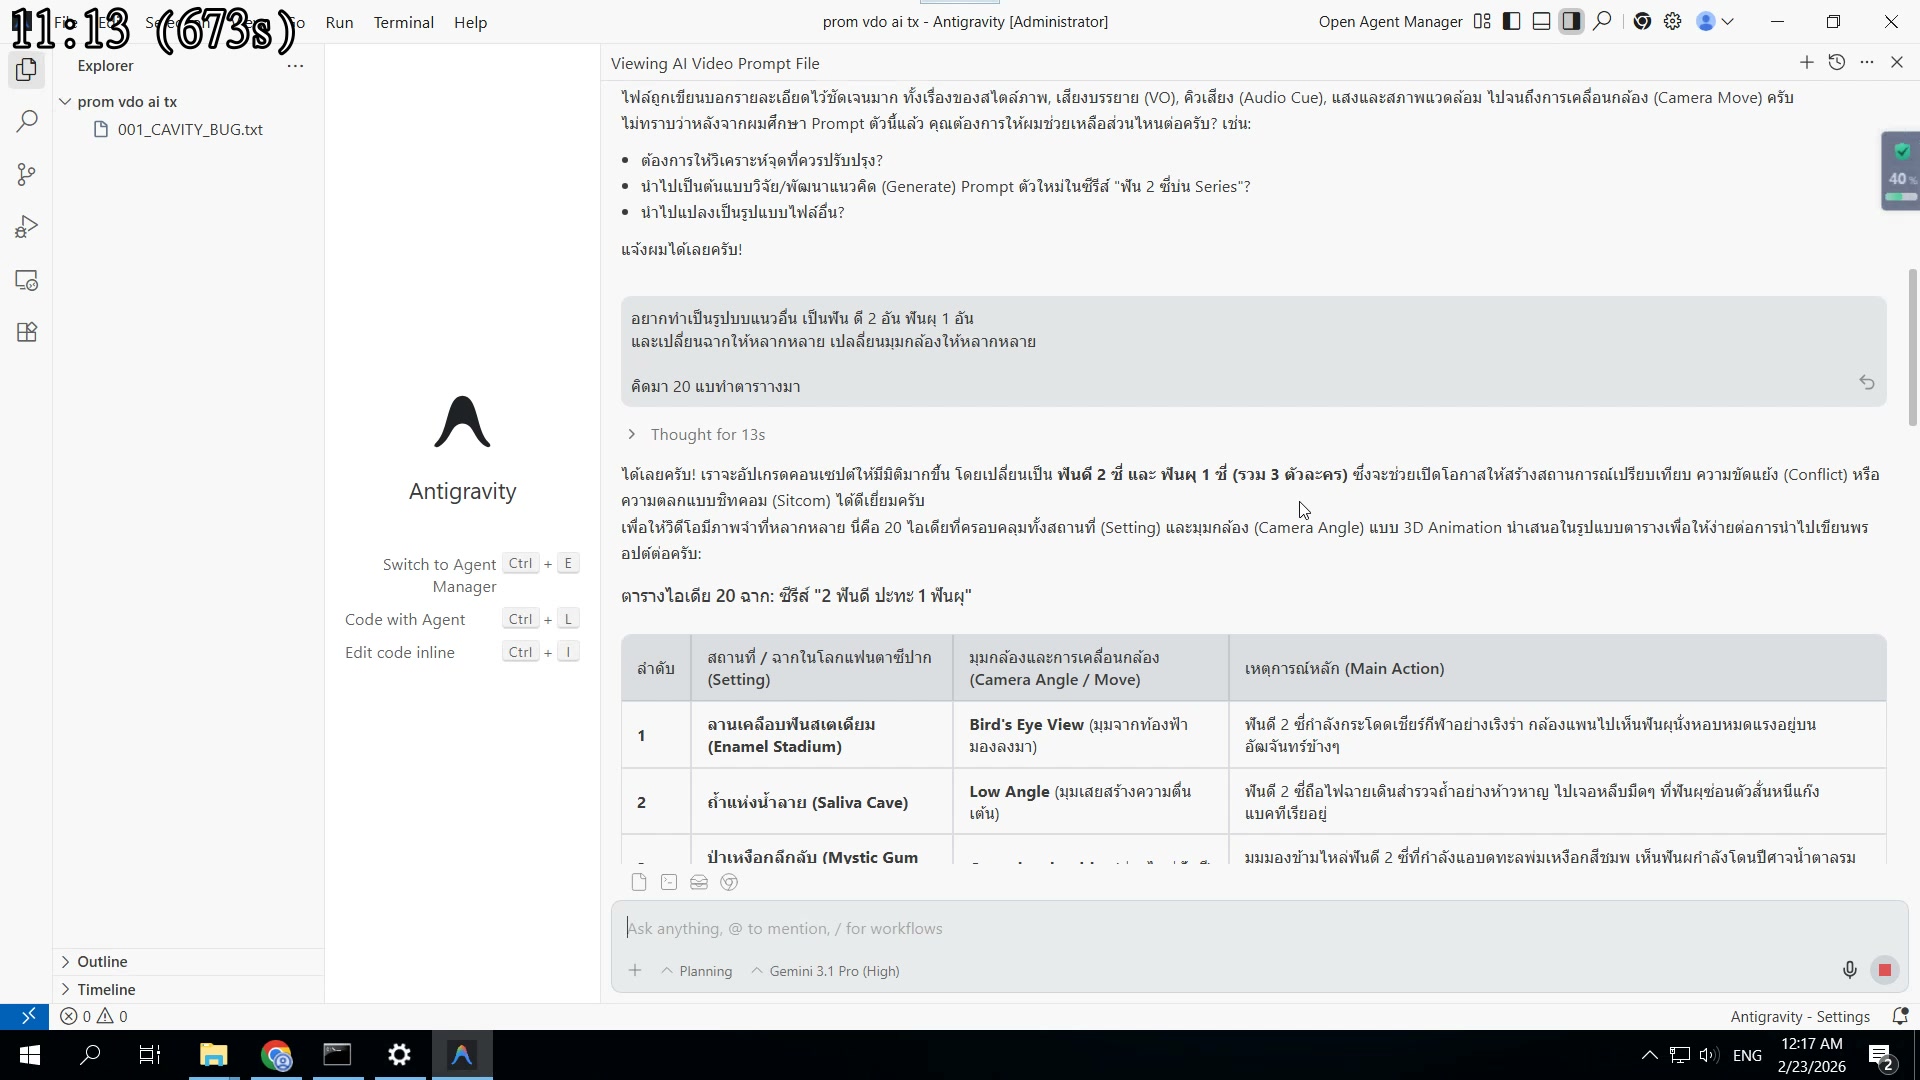Open chat history clock icon

1836,63
